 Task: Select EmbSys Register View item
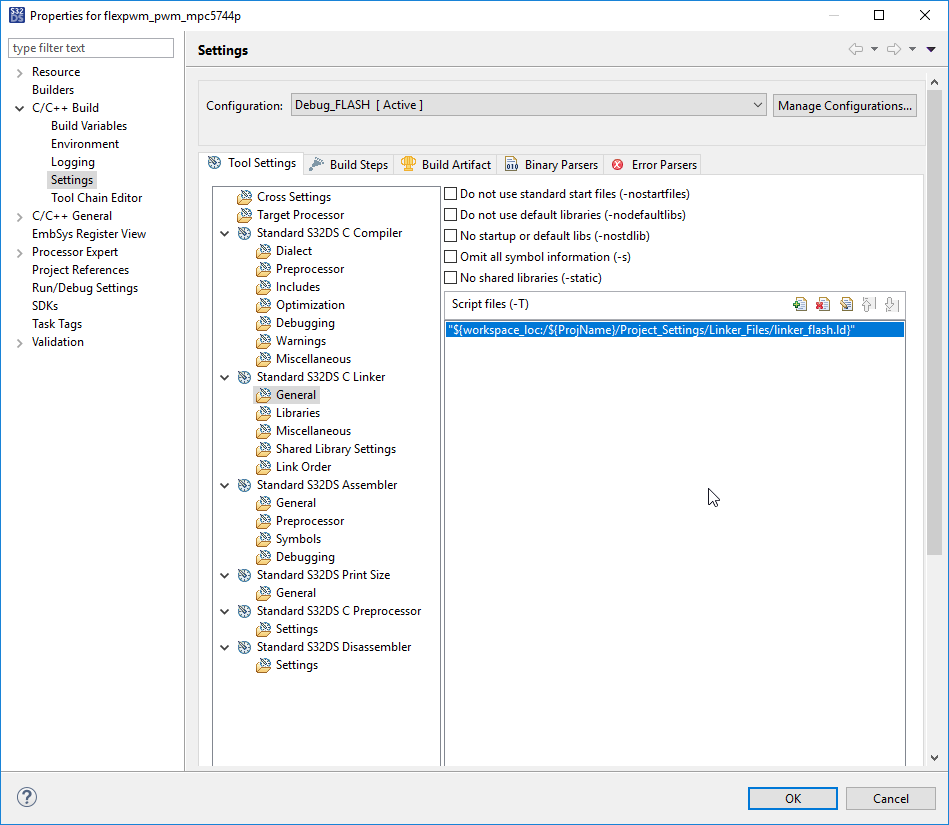tap(89, 234)
